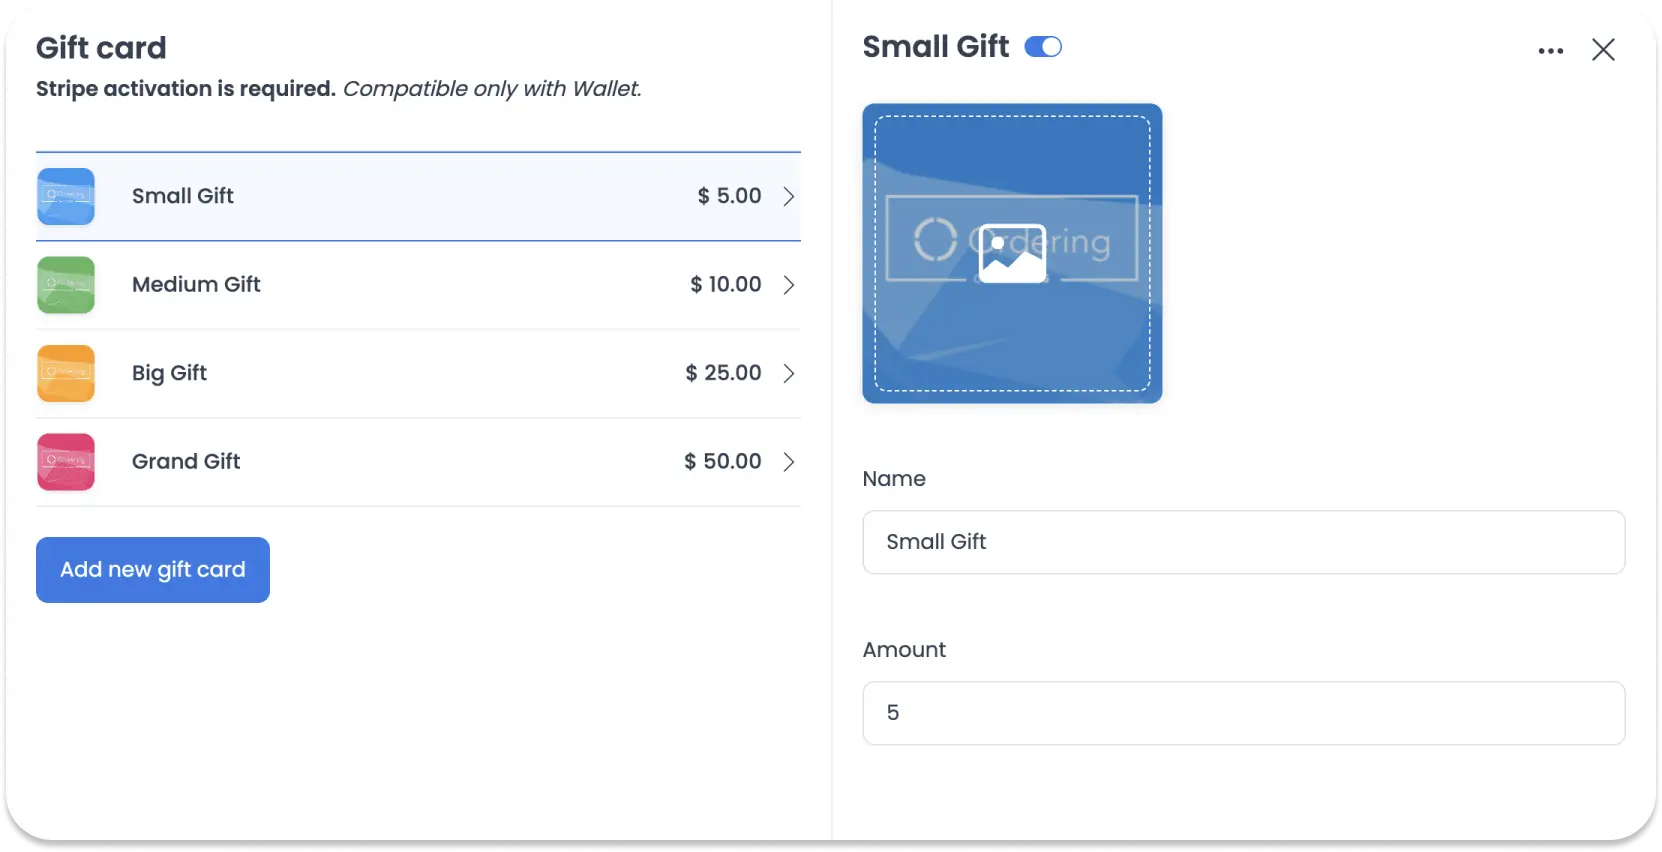Expand the Grand Gift row chevron

pos(789,462)
